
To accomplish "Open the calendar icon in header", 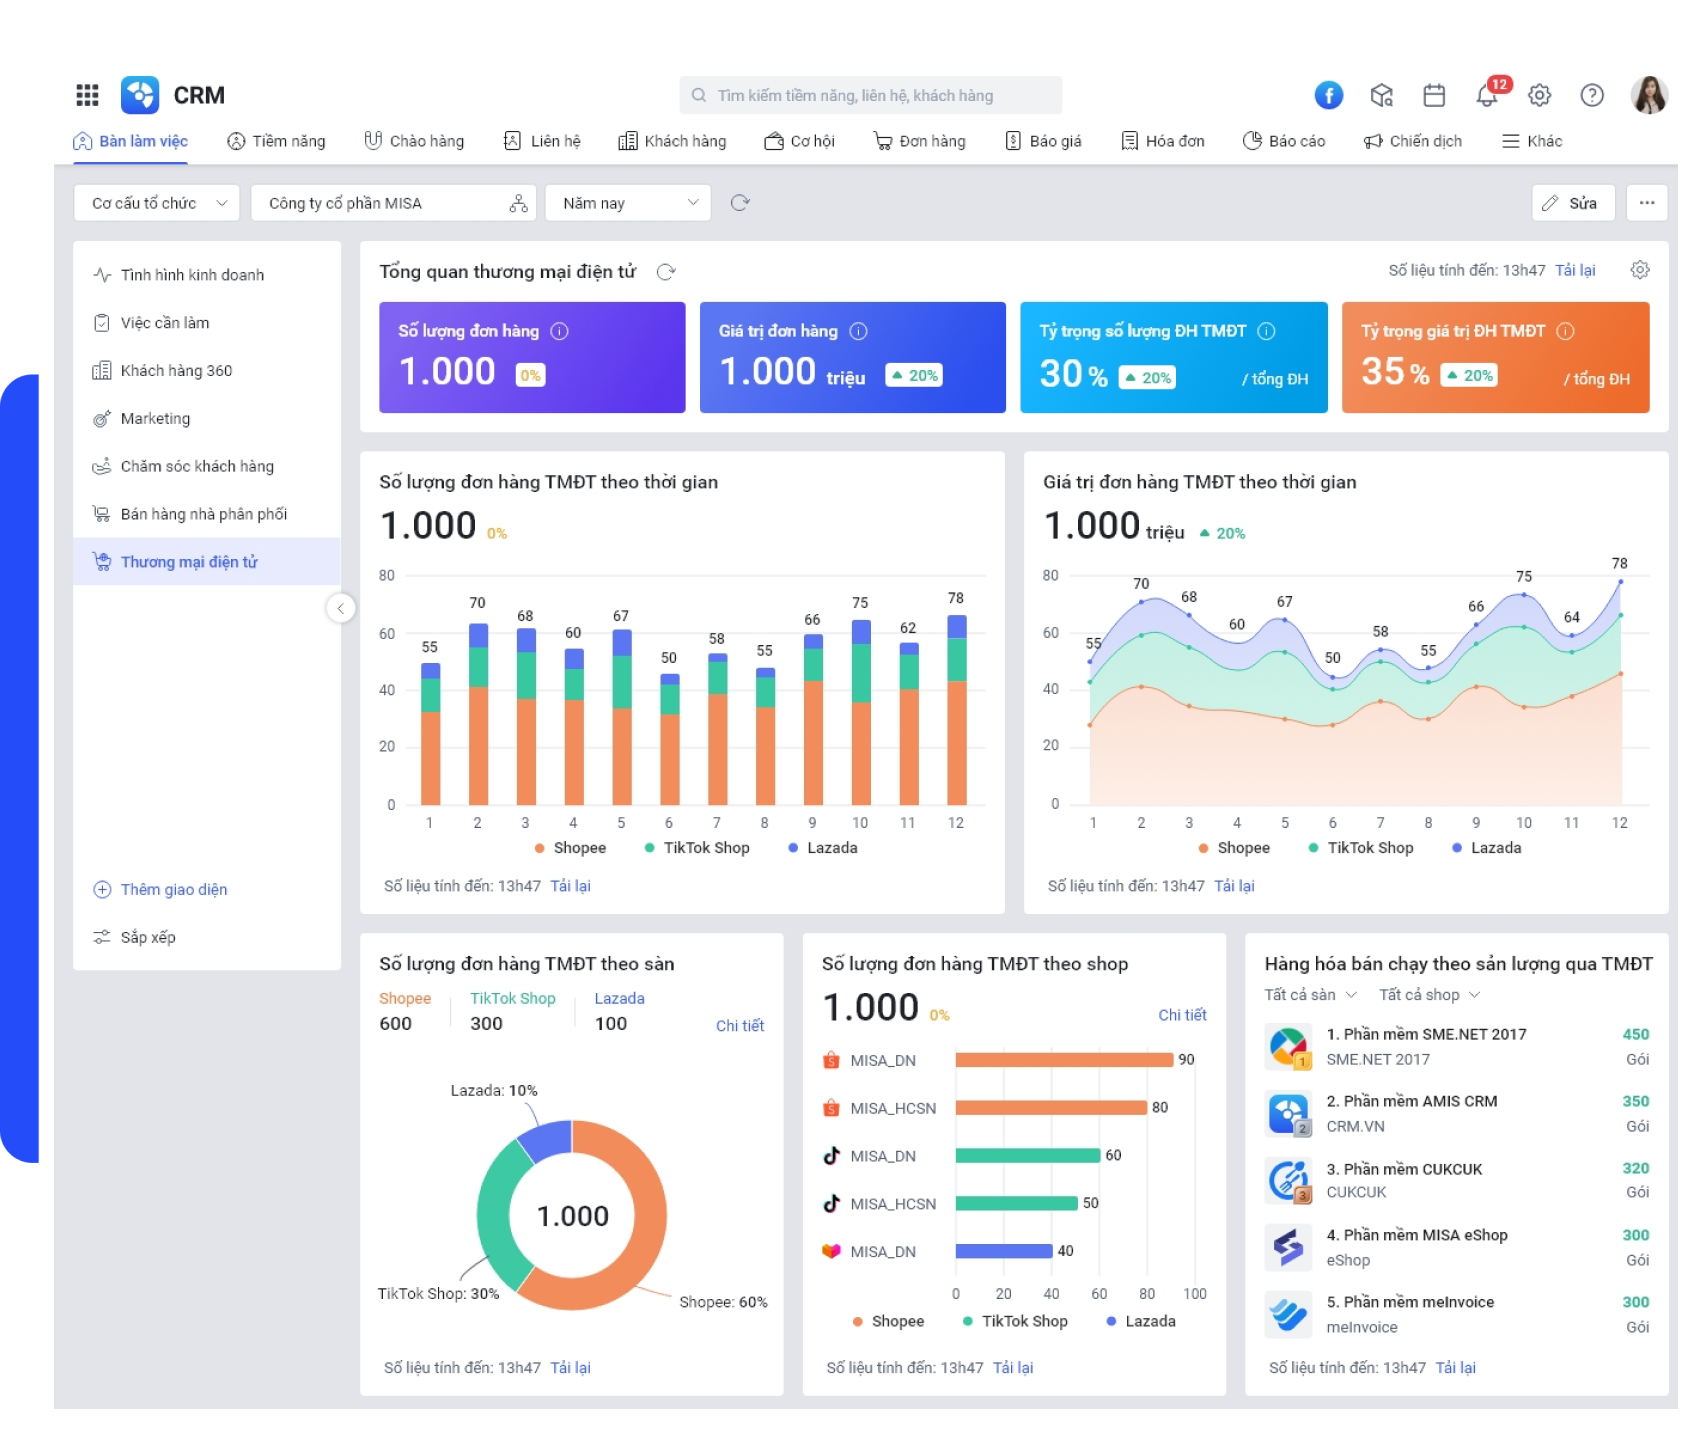I will [x=1434, y=95].
